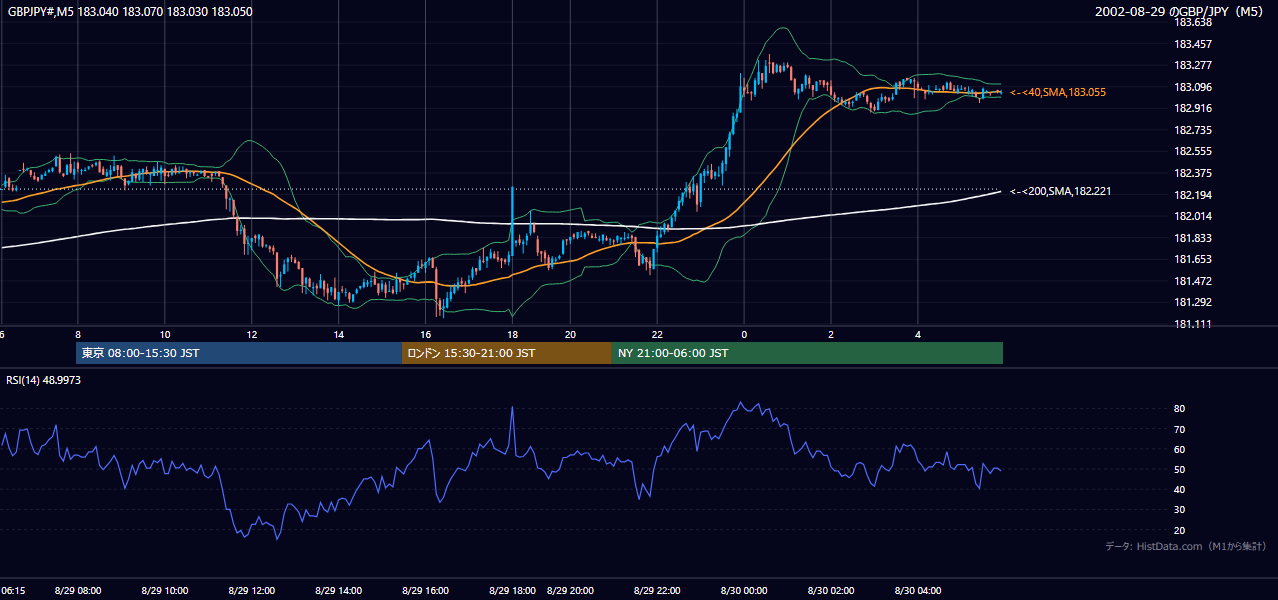The image size is (1278, 600).
Task: Select the NY 21:00-06:00 JST session bar
Action: click(807, 353)
